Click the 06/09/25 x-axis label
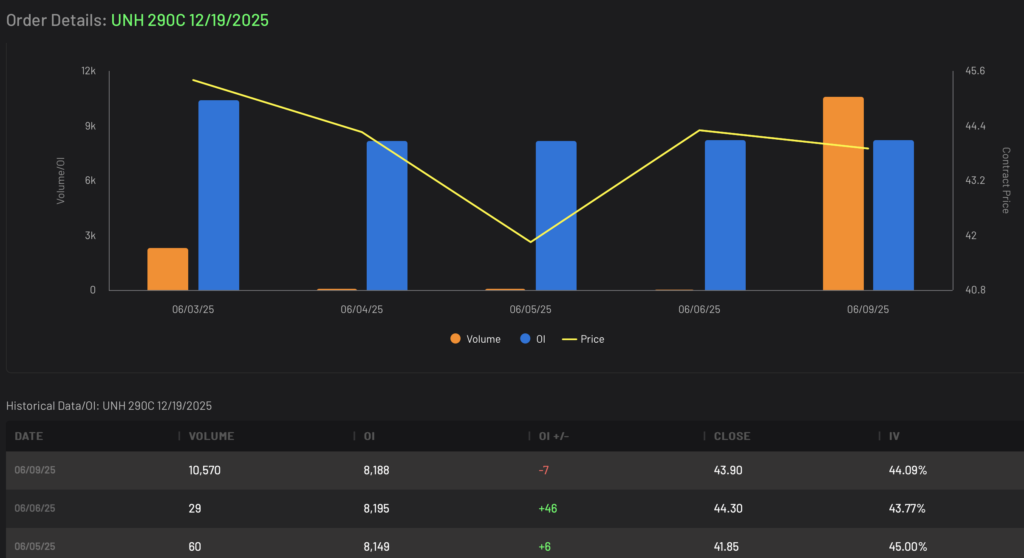Image resolution: width=1024 pixels, height=558 pixels. coord(868,310)
